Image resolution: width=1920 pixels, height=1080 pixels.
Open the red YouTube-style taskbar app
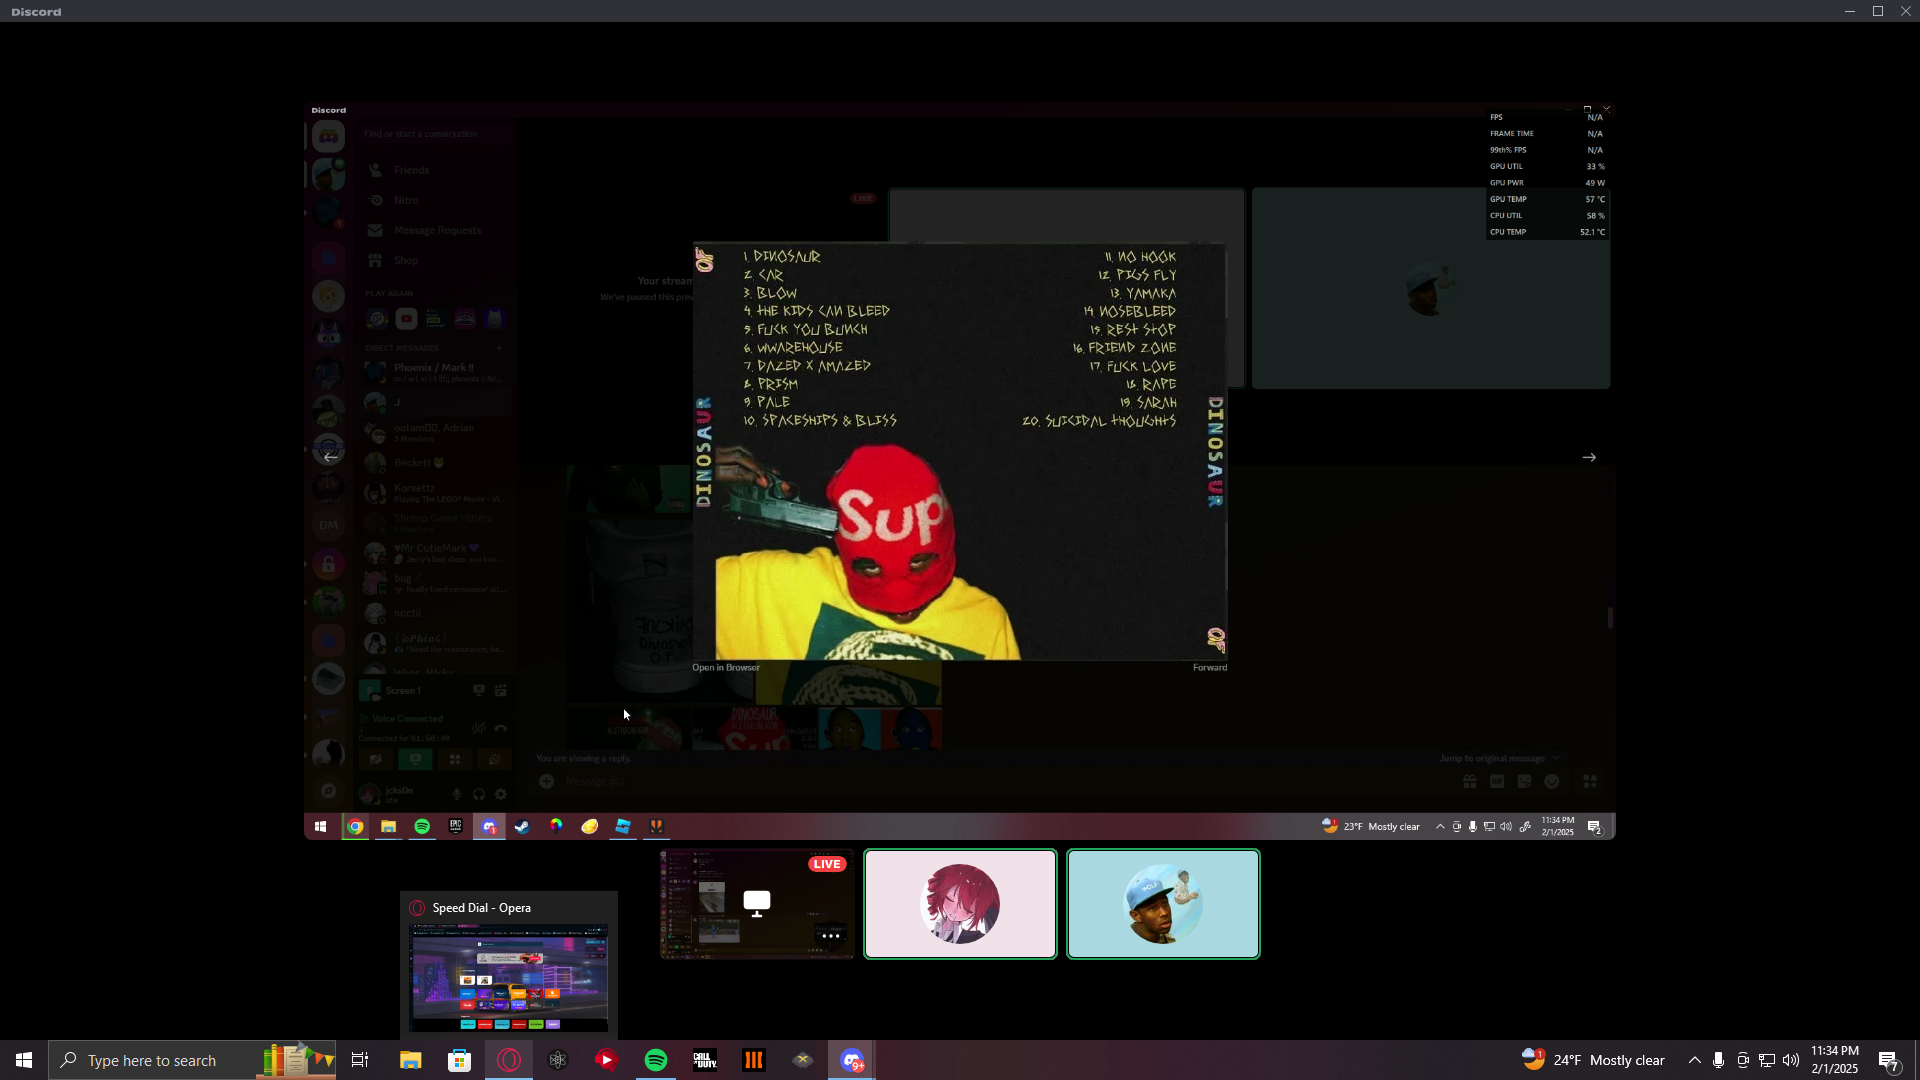point(607,1060)
